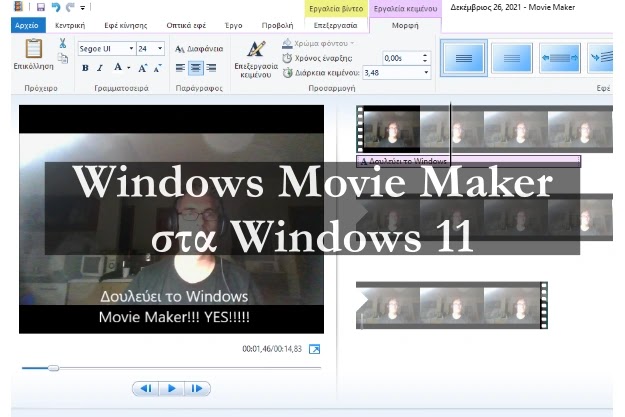Decrease font size with shrink icon
The width and height of the screenshot is (625, 417).
tap(157, 68)
